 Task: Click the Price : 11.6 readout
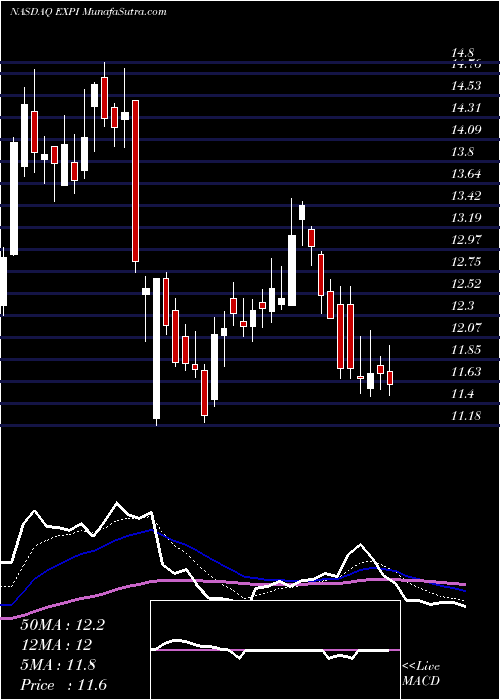63,685
